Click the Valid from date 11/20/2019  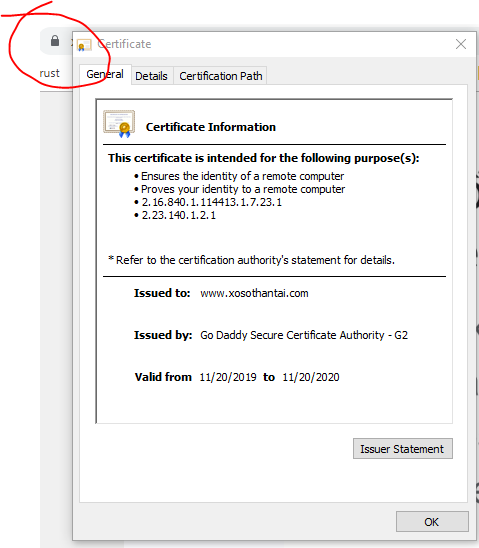coord(228,377)
